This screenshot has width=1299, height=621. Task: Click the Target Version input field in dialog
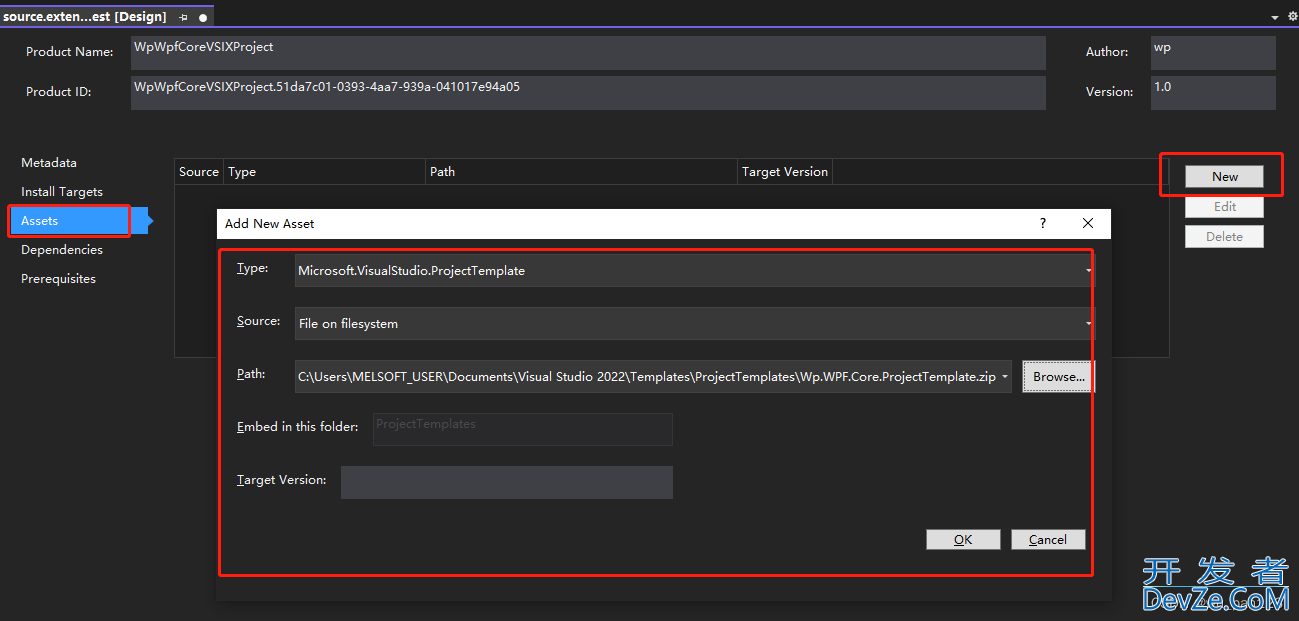507,482
